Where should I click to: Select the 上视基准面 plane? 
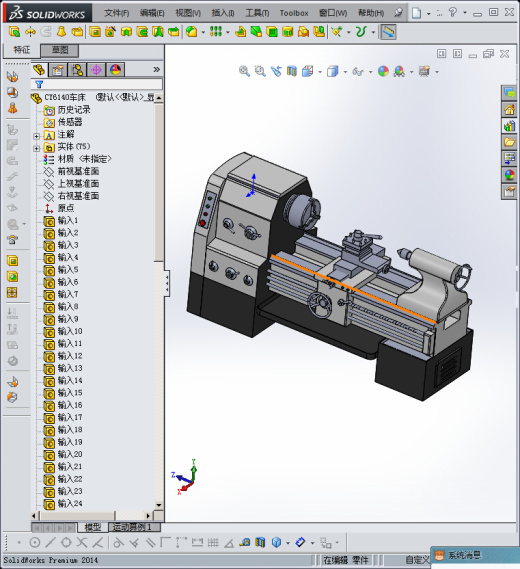point(78,184)
